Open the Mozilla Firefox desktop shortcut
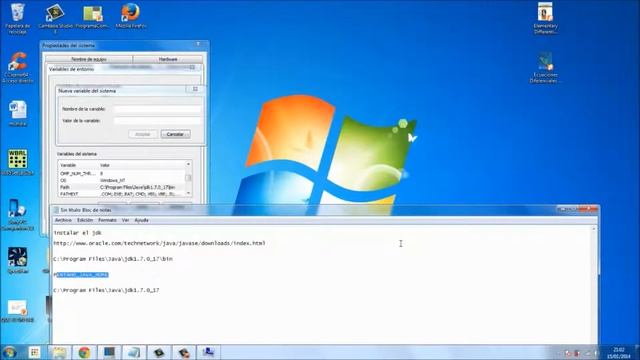The width and height of the screenshot is (640, 360). [x=131, y=16]
